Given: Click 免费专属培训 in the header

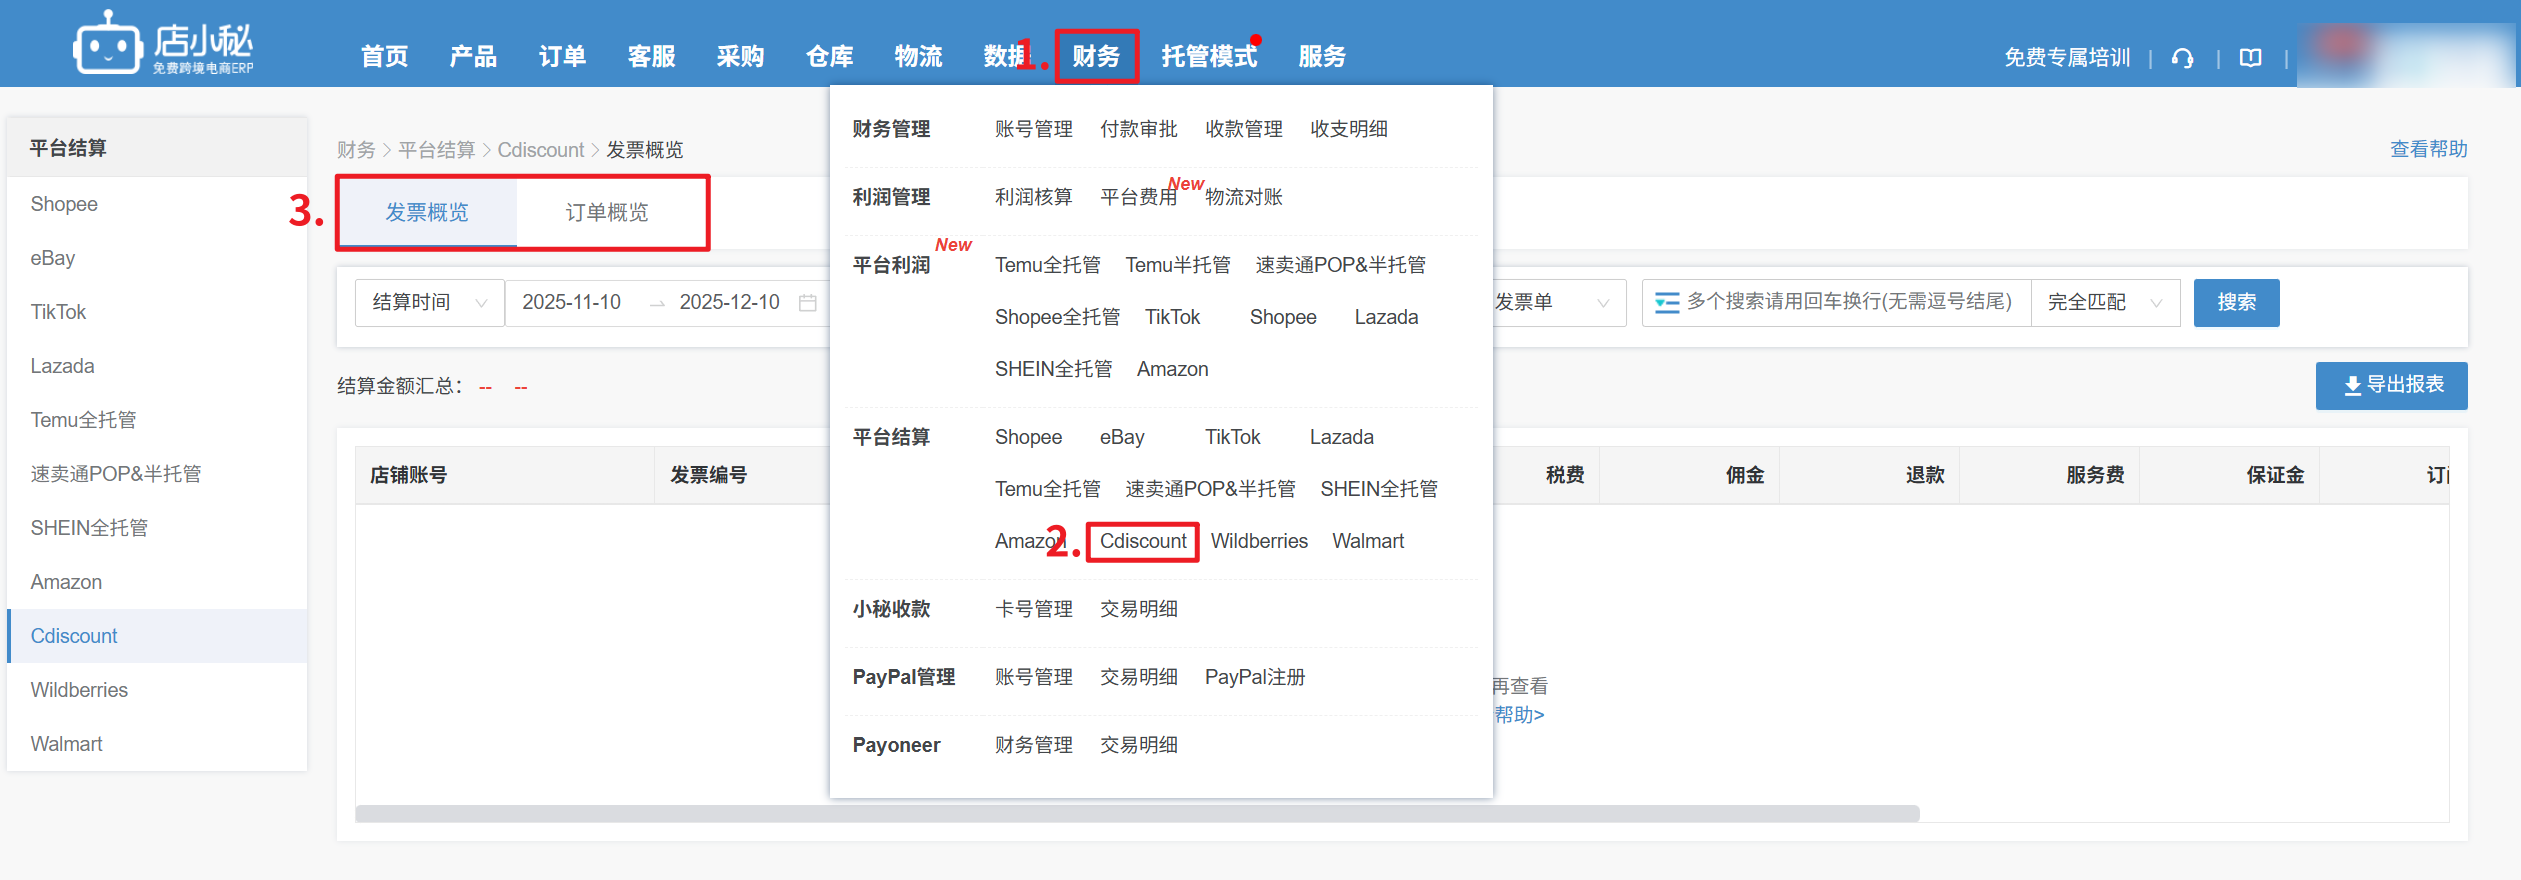Looking at the screenshot, I should [2067, 58].
